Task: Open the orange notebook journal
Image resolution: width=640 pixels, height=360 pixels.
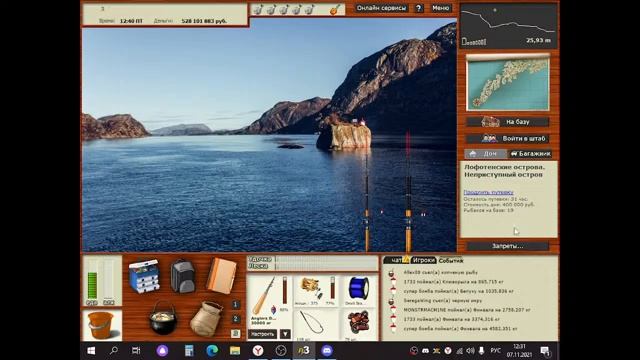Action: coord(221,276)
